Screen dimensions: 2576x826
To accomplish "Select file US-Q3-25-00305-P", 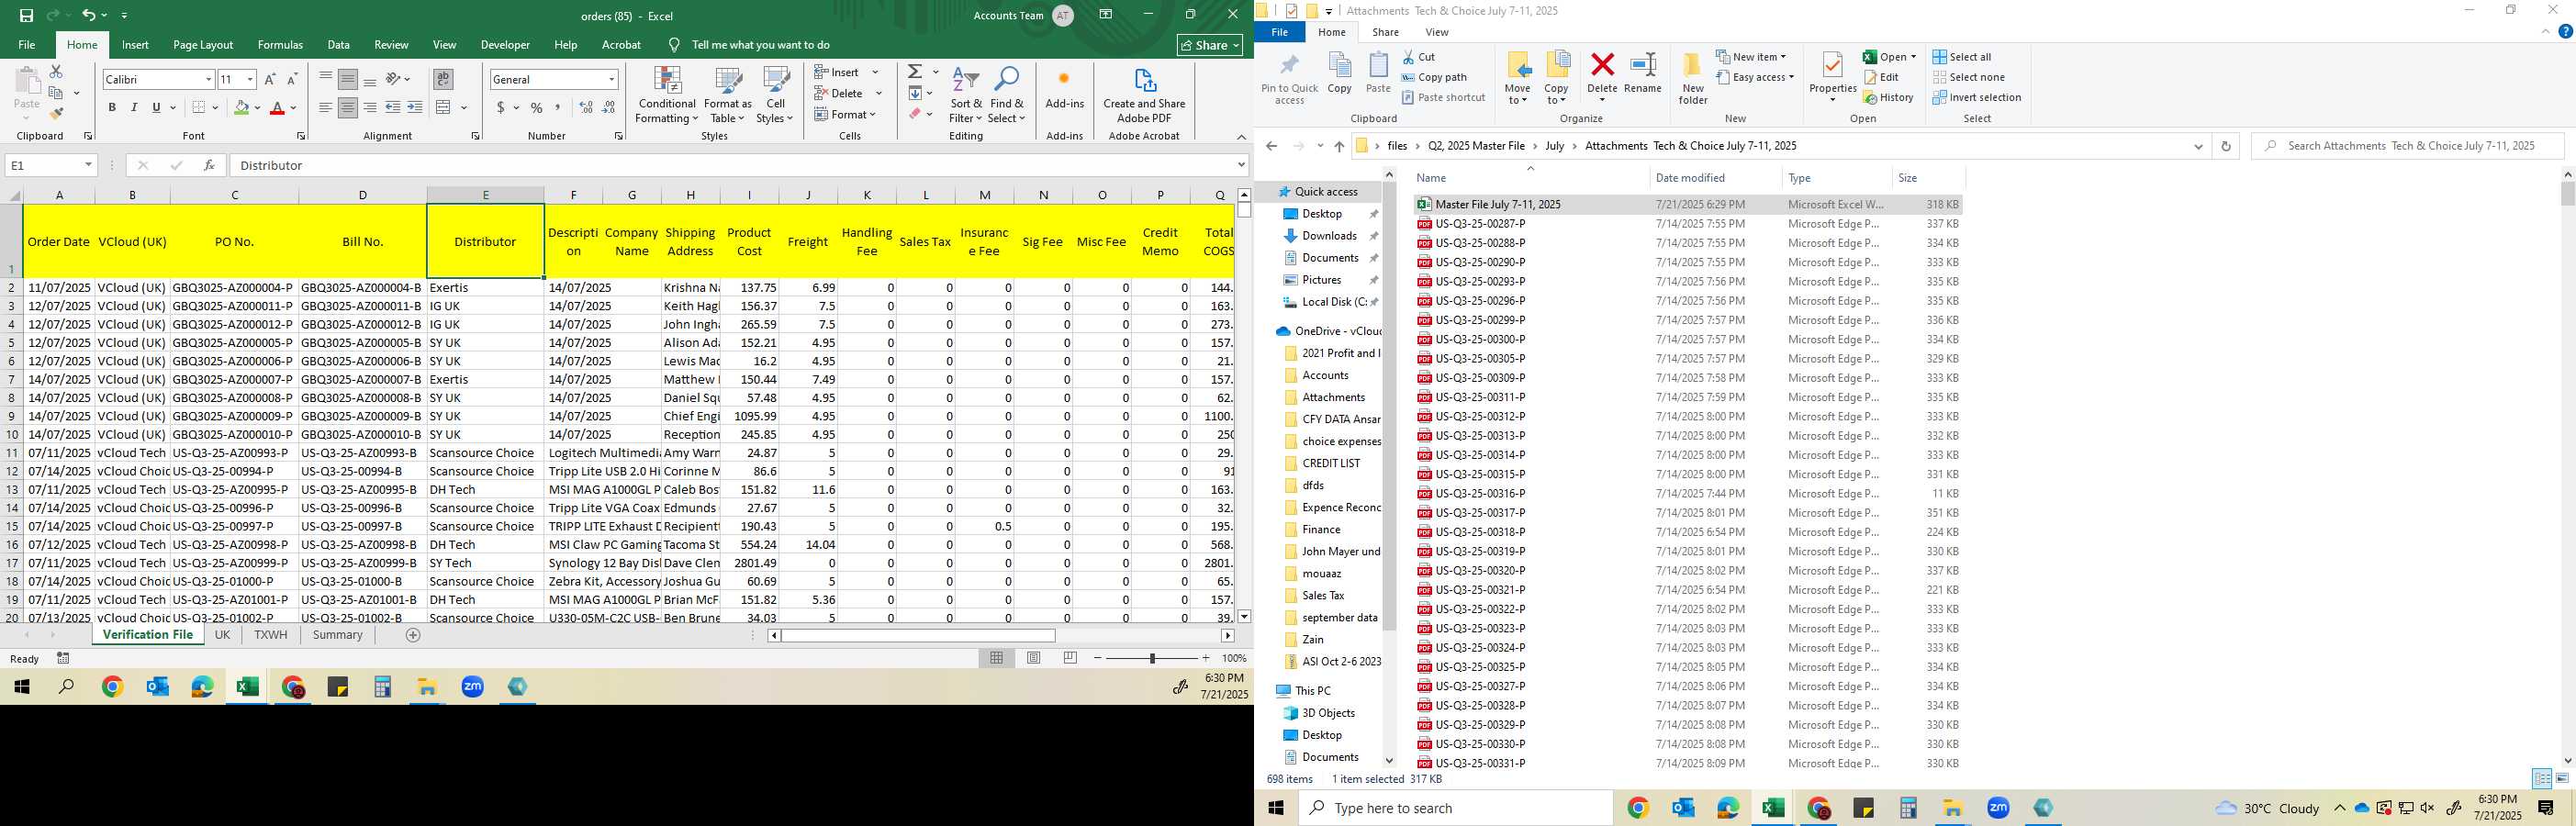I will point(1480,358).
